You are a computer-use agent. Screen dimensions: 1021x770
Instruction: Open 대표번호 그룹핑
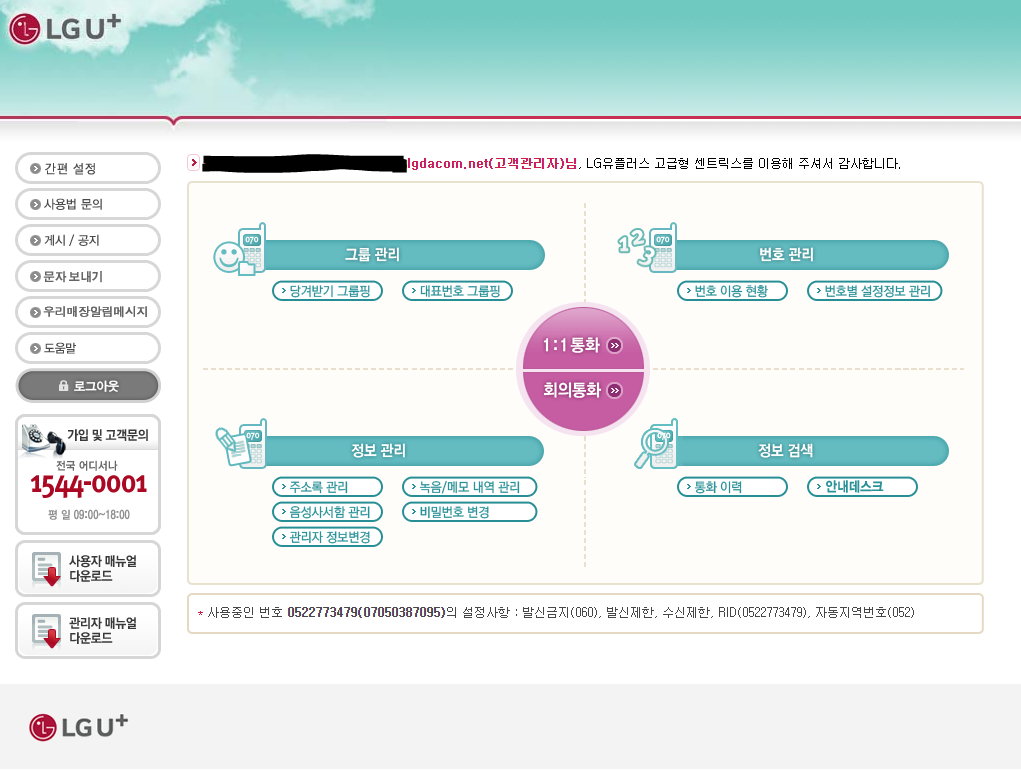(x=458, y=291)
